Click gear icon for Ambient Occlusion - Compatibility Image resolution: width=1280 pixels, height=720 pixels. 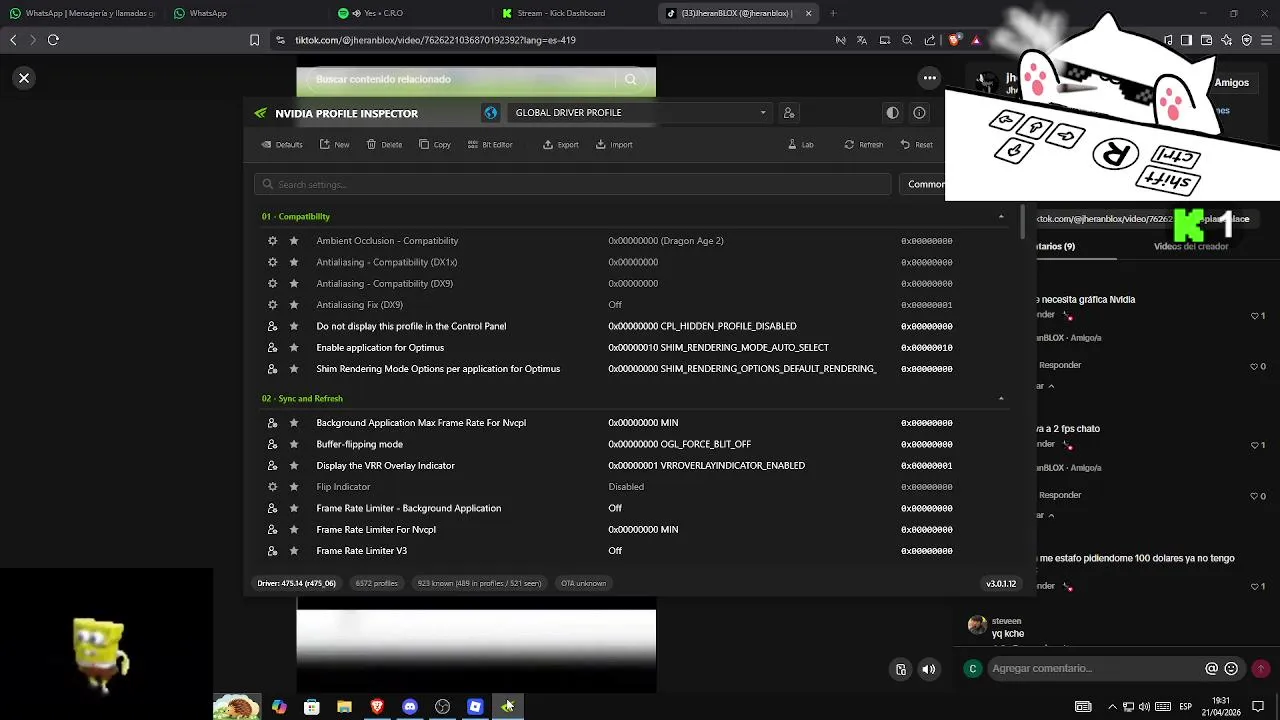coord(272,241)
